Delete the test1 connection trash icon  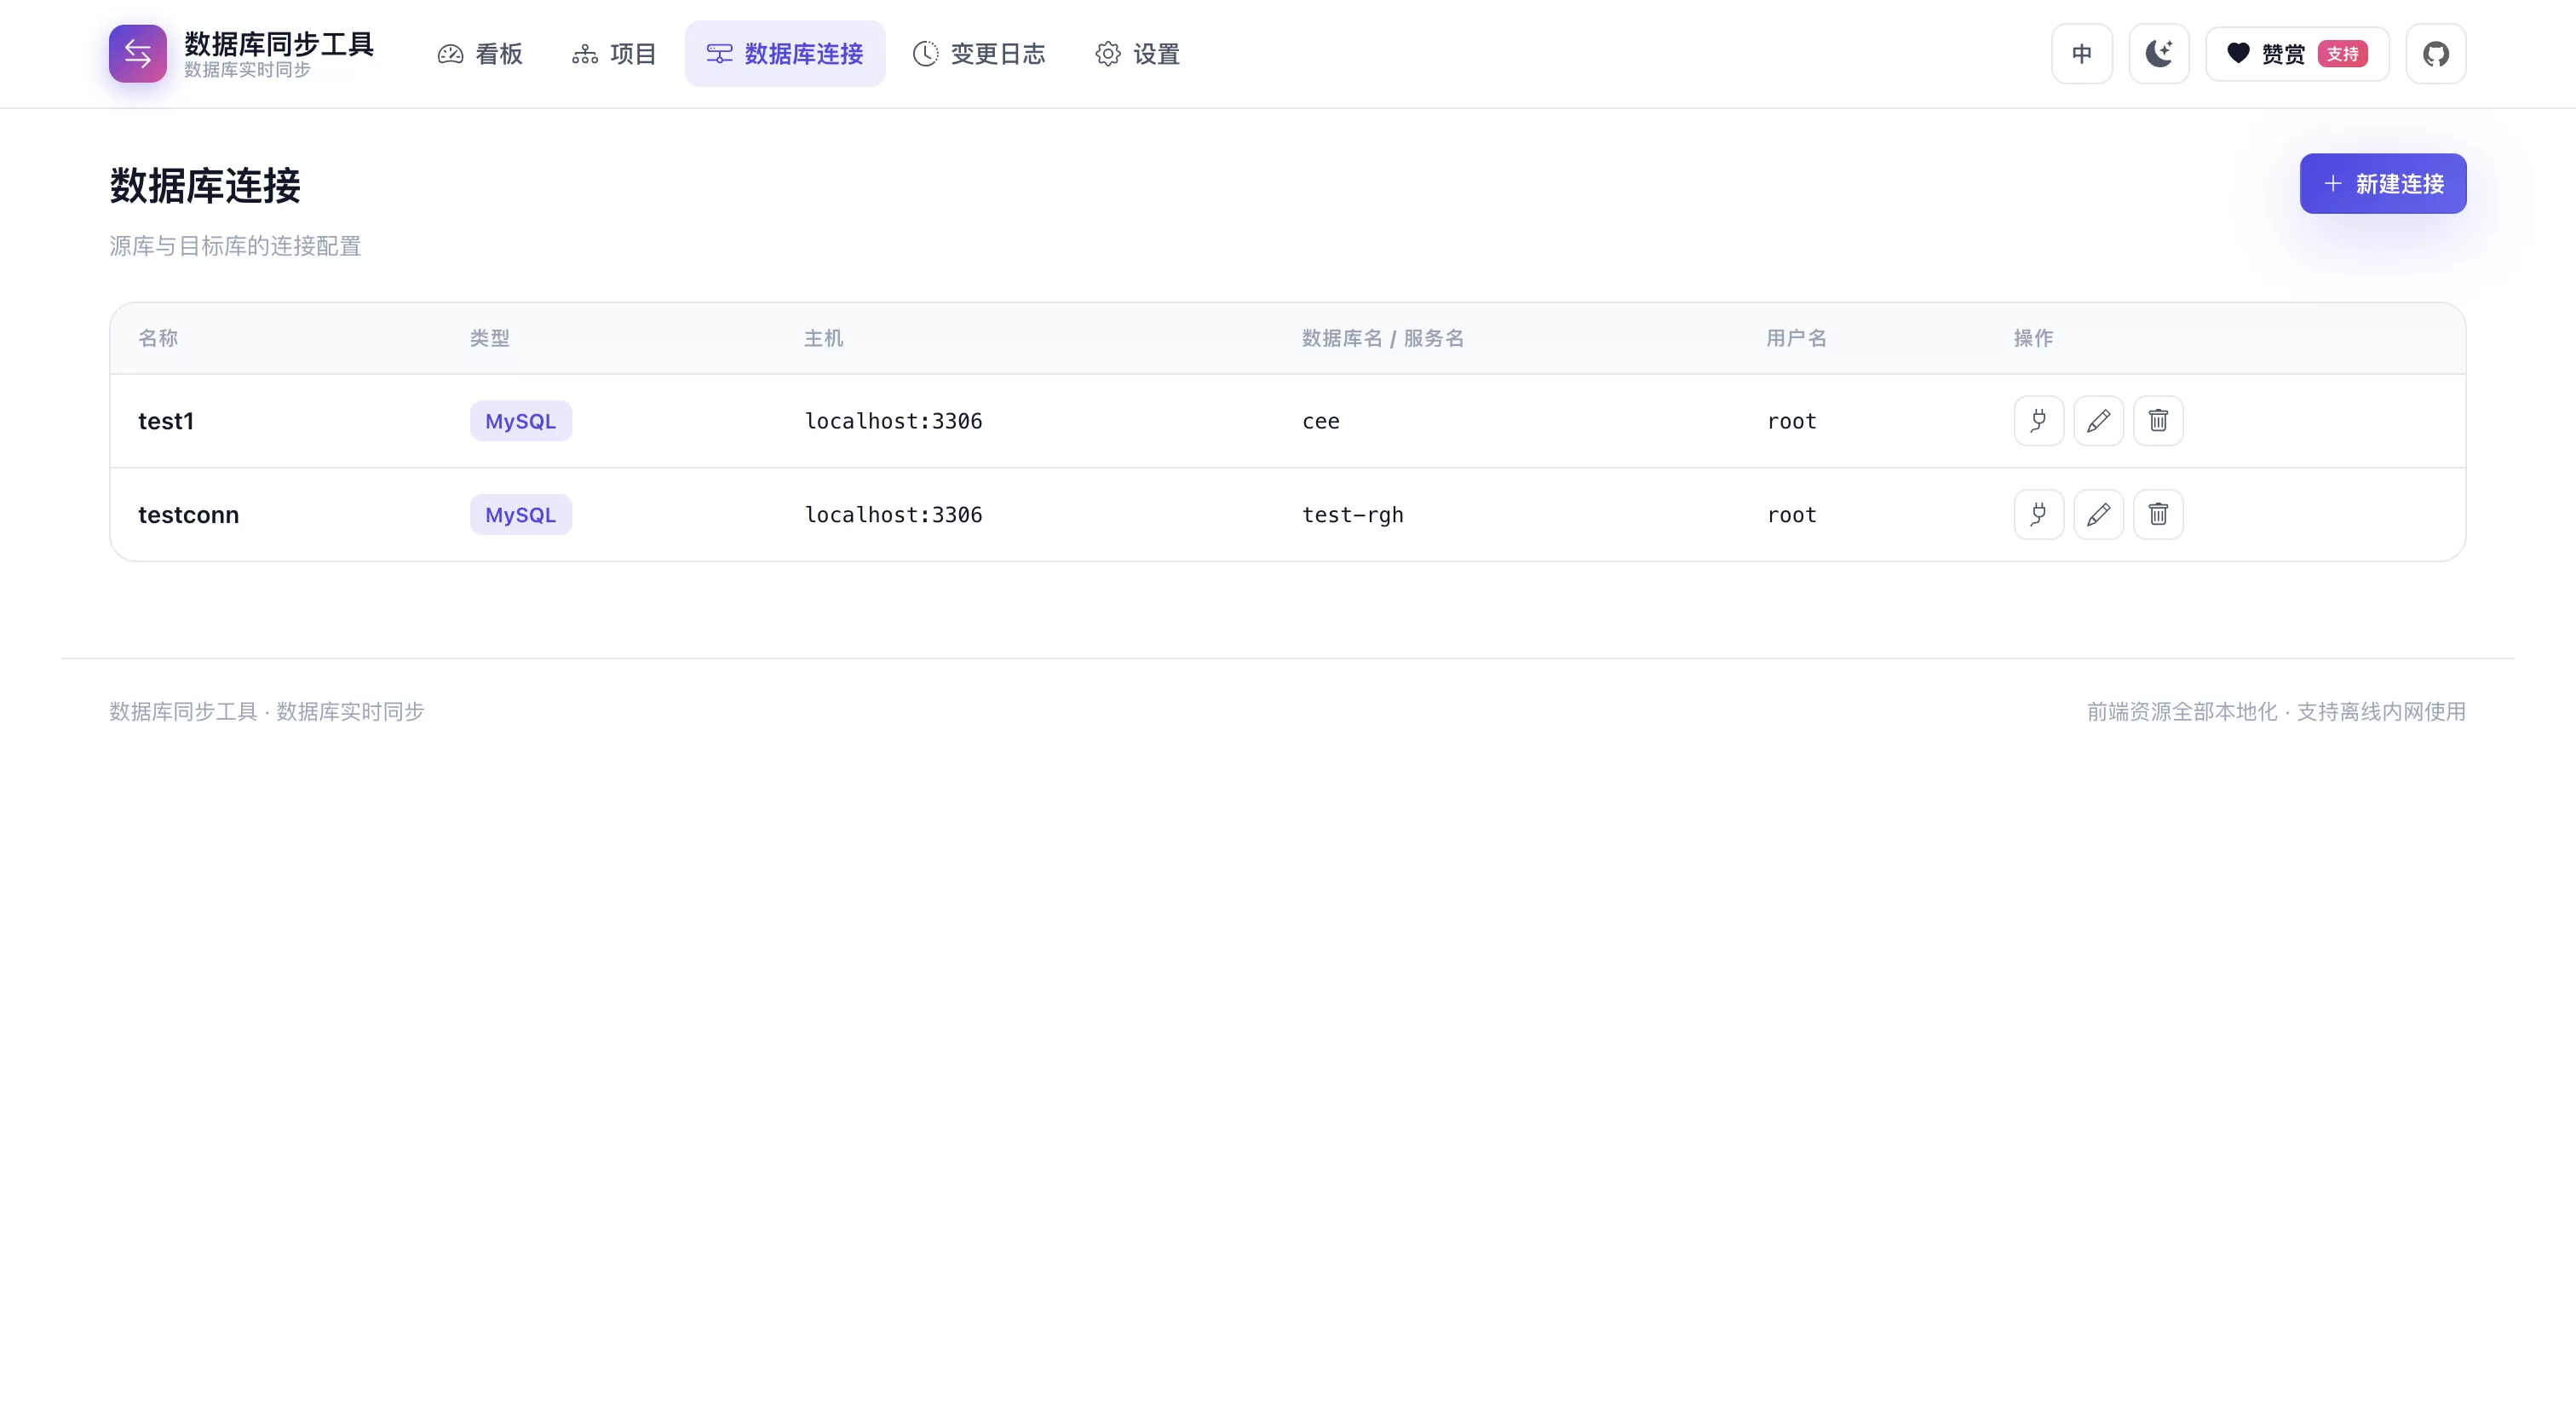click(x=2159, y=421)
